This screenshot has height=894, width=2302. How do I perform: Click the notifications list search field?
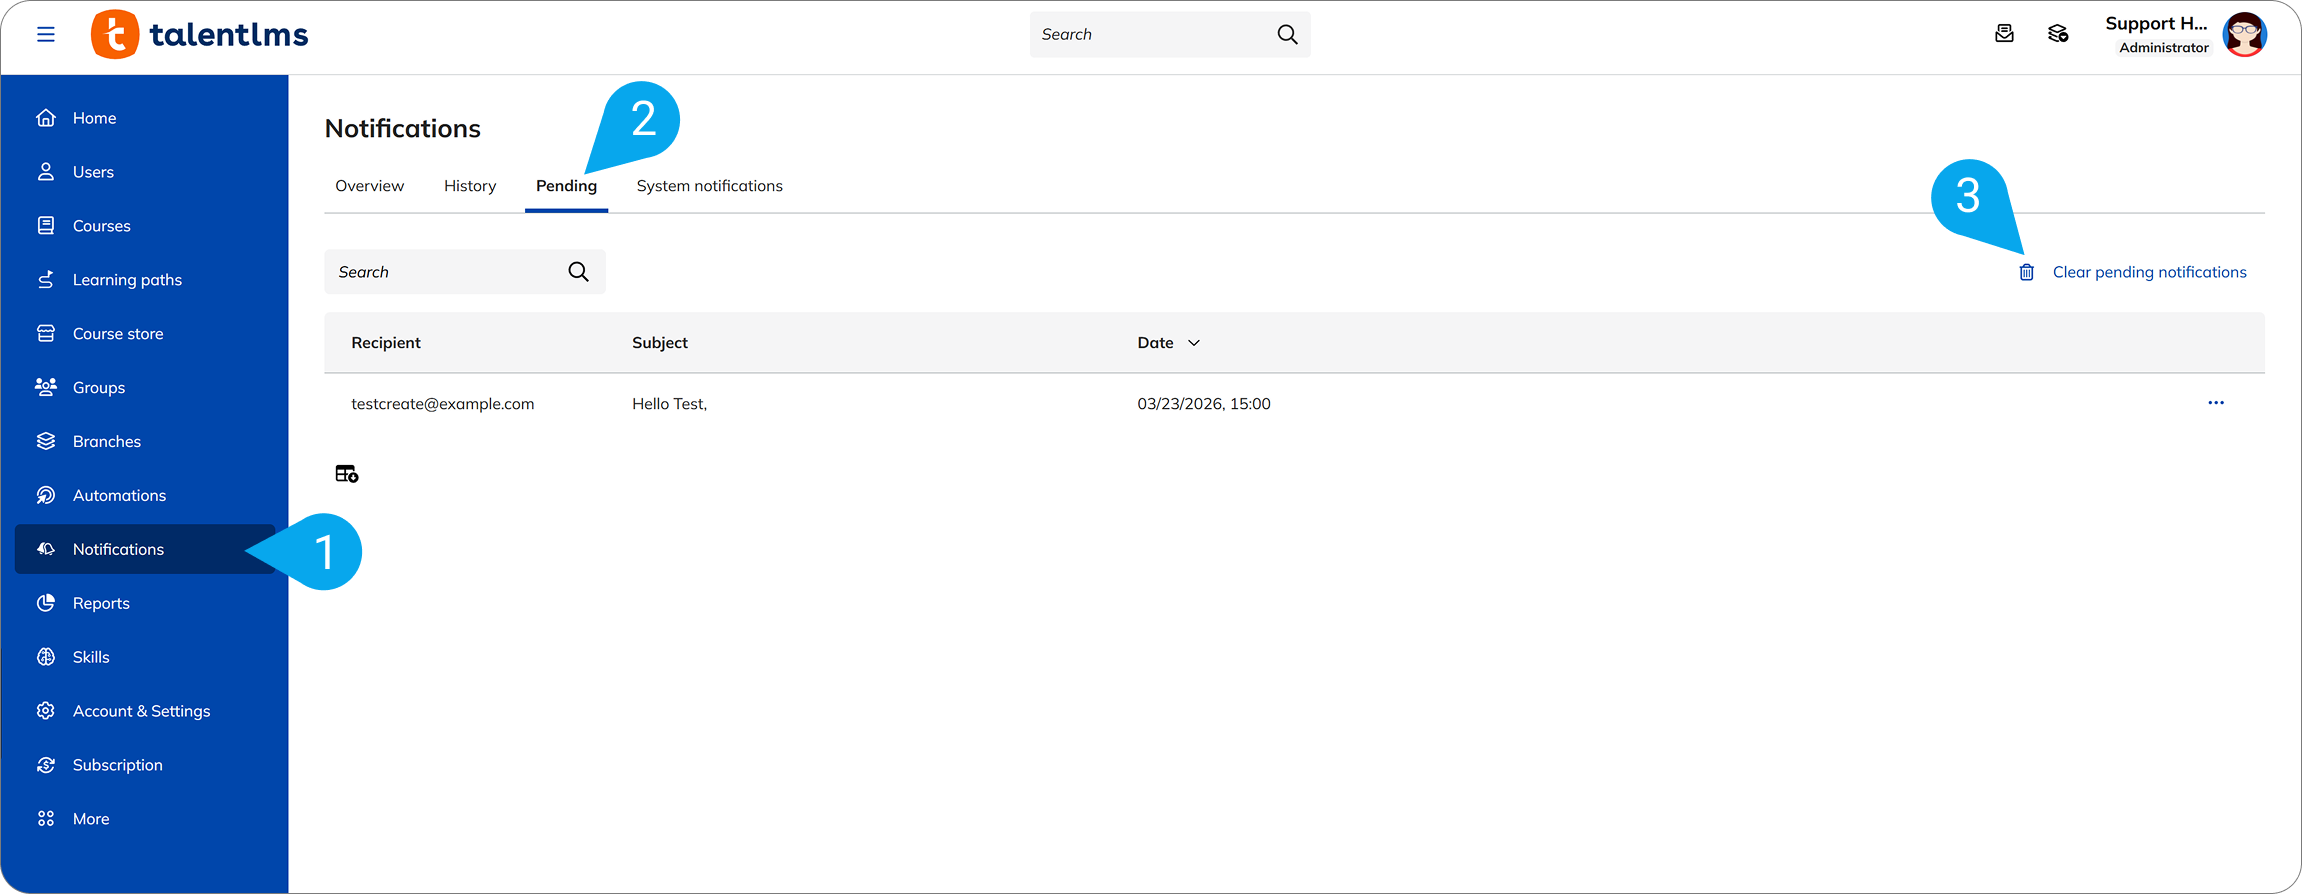[x=445, y=272]
